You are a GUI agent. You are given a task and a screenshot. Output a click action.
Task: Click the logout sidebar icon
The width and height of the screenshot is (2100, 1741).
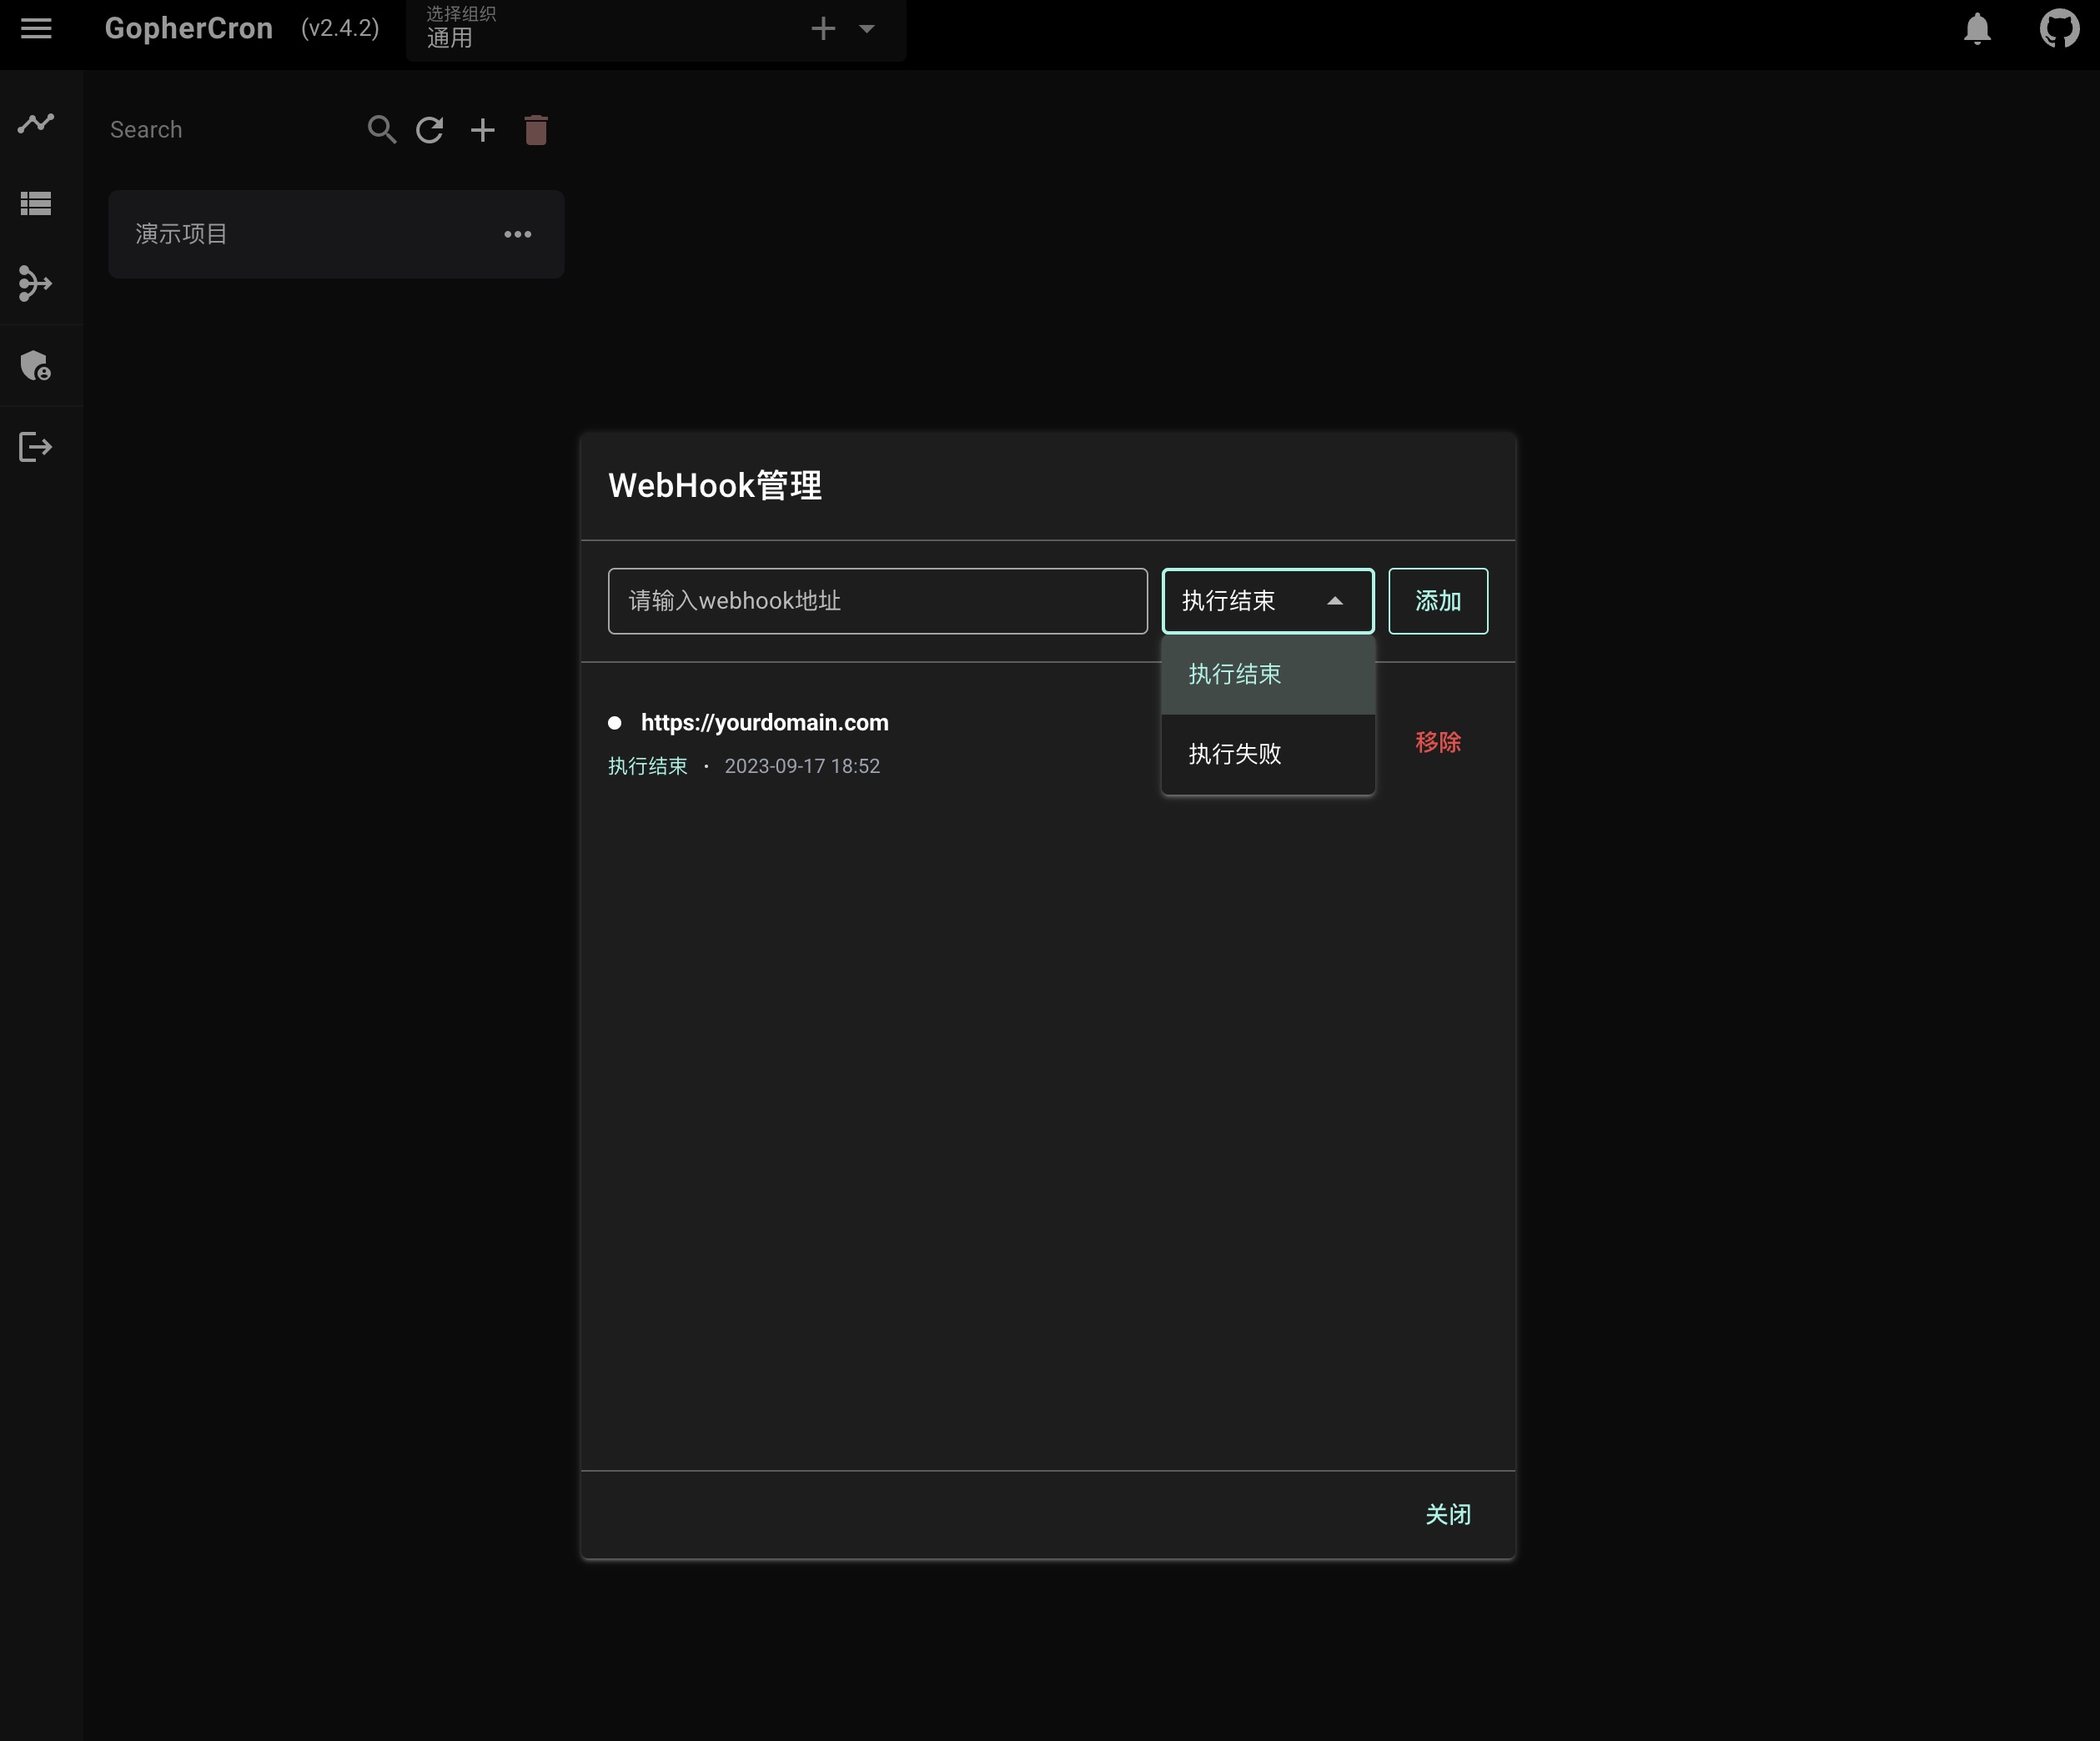pos(36,447)
